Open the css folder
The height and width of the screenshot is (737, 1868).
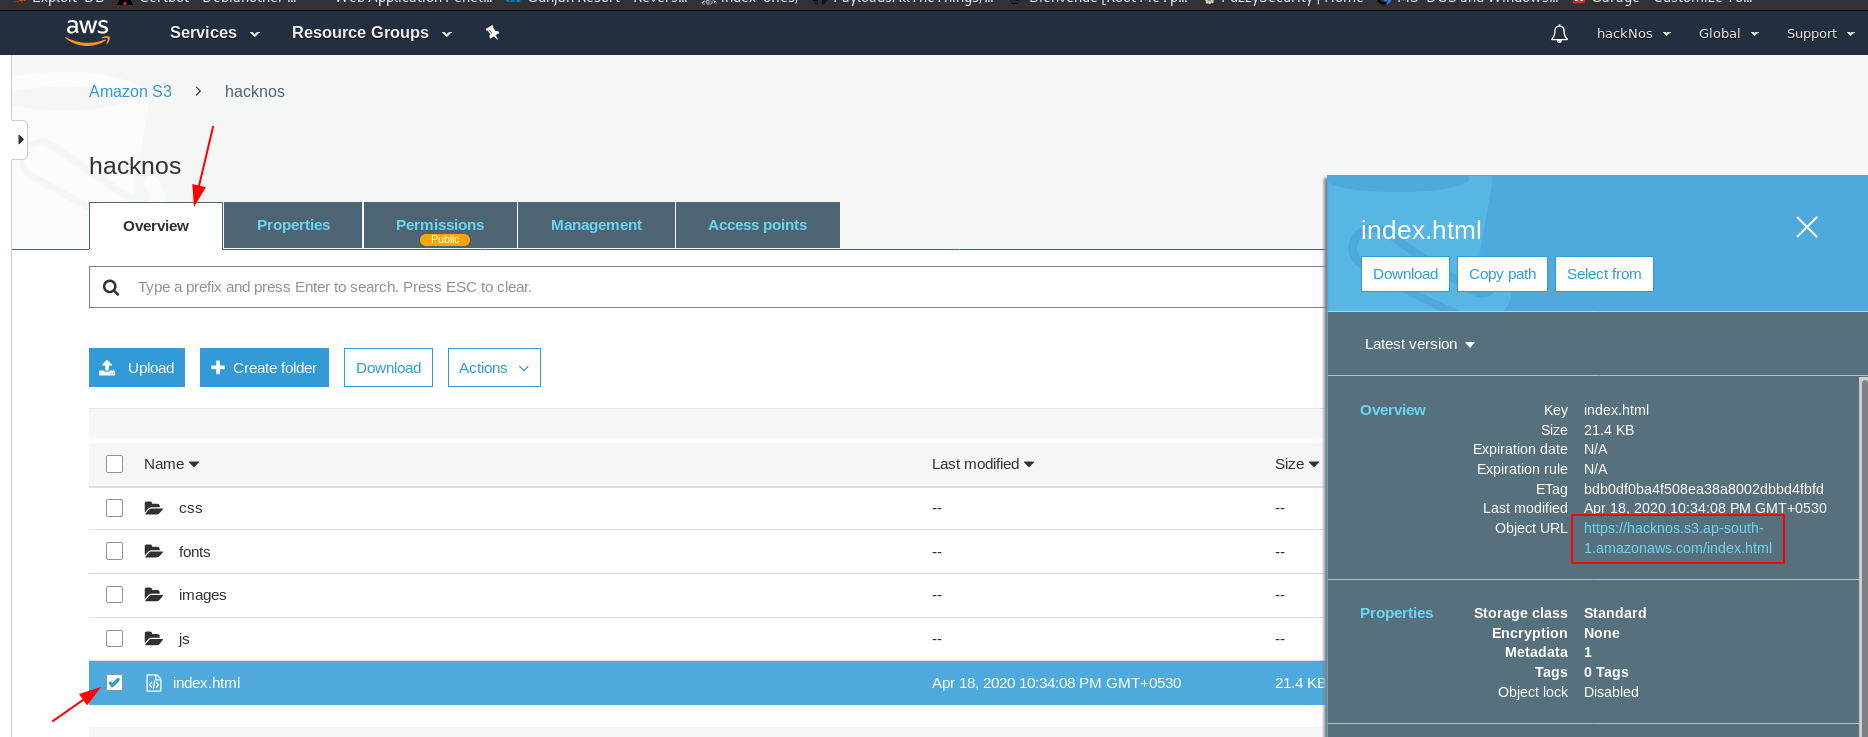[190, 508]
